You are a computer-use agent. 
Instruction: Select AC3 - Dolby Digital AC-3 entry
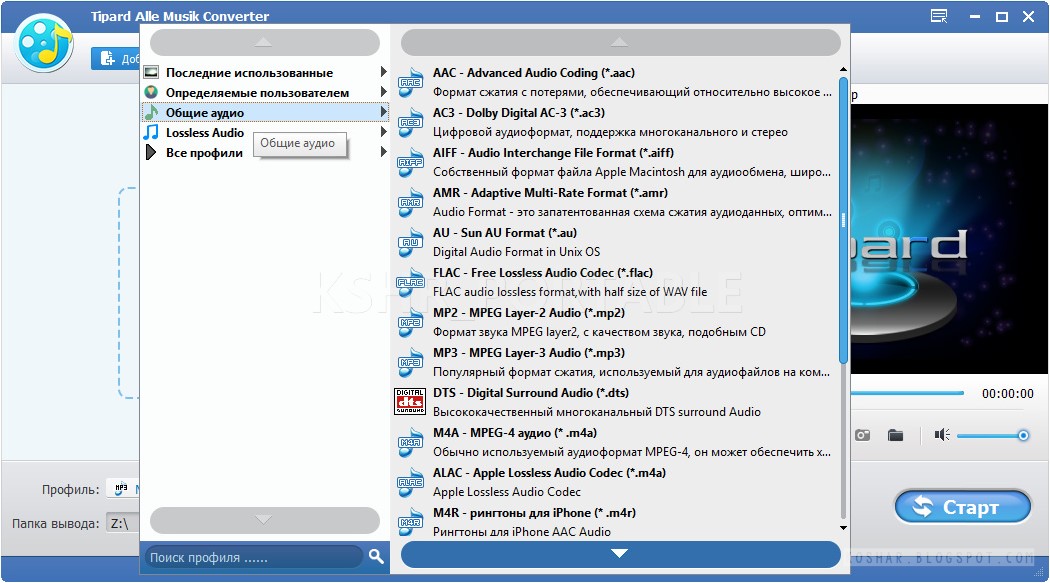click(615, 122)
